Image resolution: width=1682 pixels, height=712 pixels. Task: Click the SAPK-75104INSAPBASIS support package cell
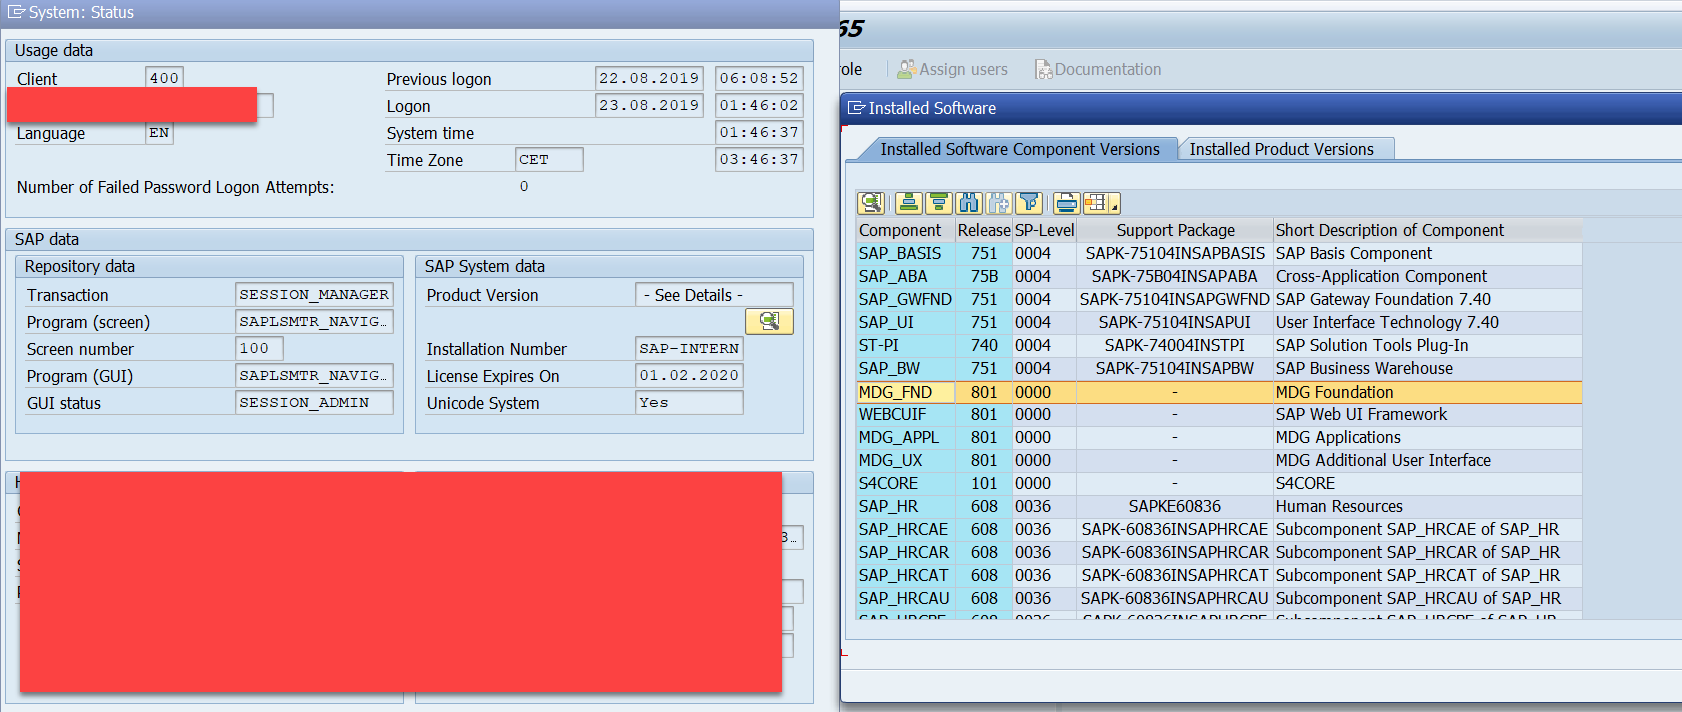1175,254
